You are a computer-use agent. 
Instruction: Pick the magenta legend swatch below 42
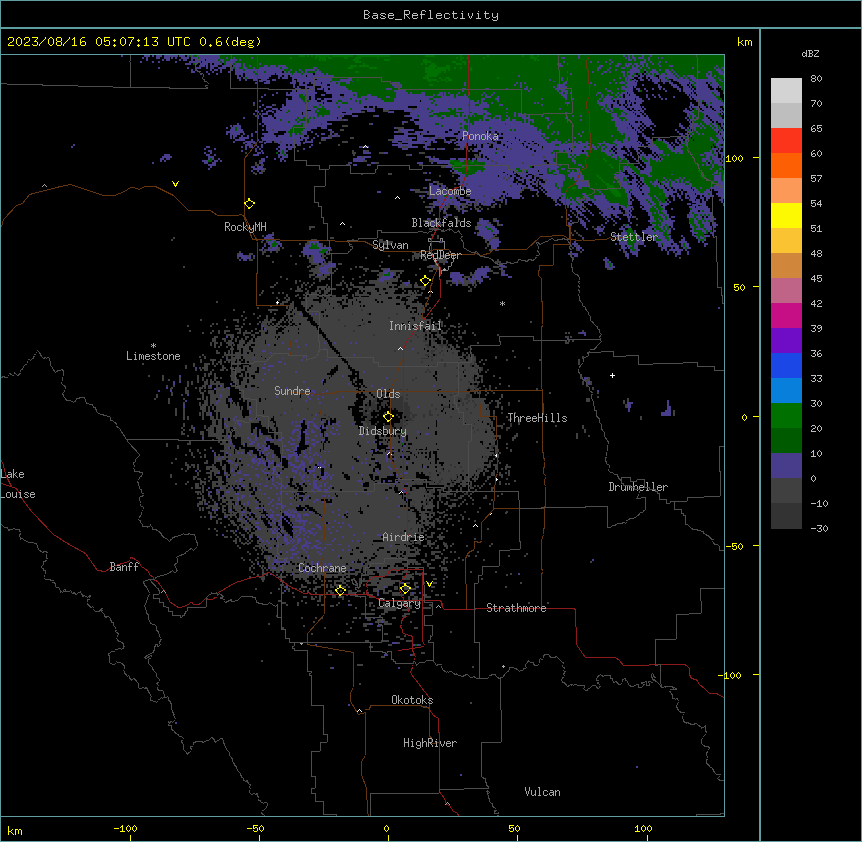pos(786,315)
